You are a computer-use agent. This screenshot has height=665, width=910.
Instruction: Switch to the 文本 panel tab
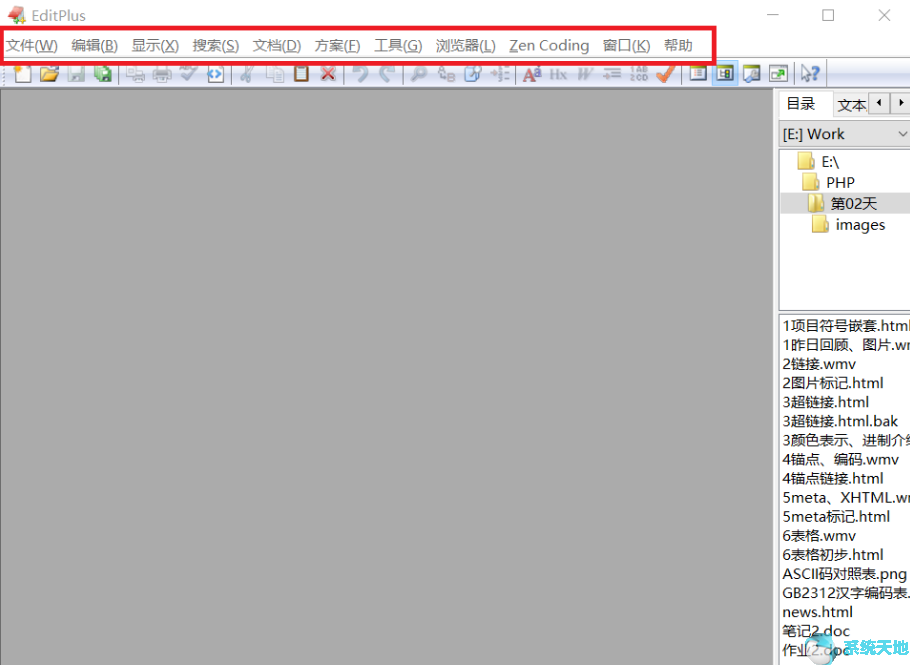851,105
